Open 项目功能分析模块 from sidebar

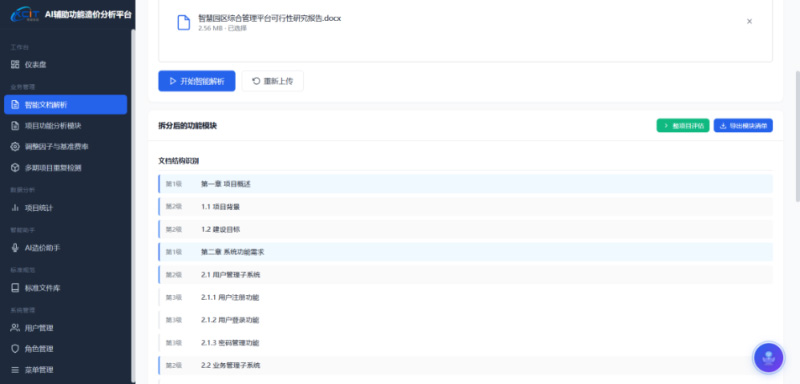click(x=65, y=125)
